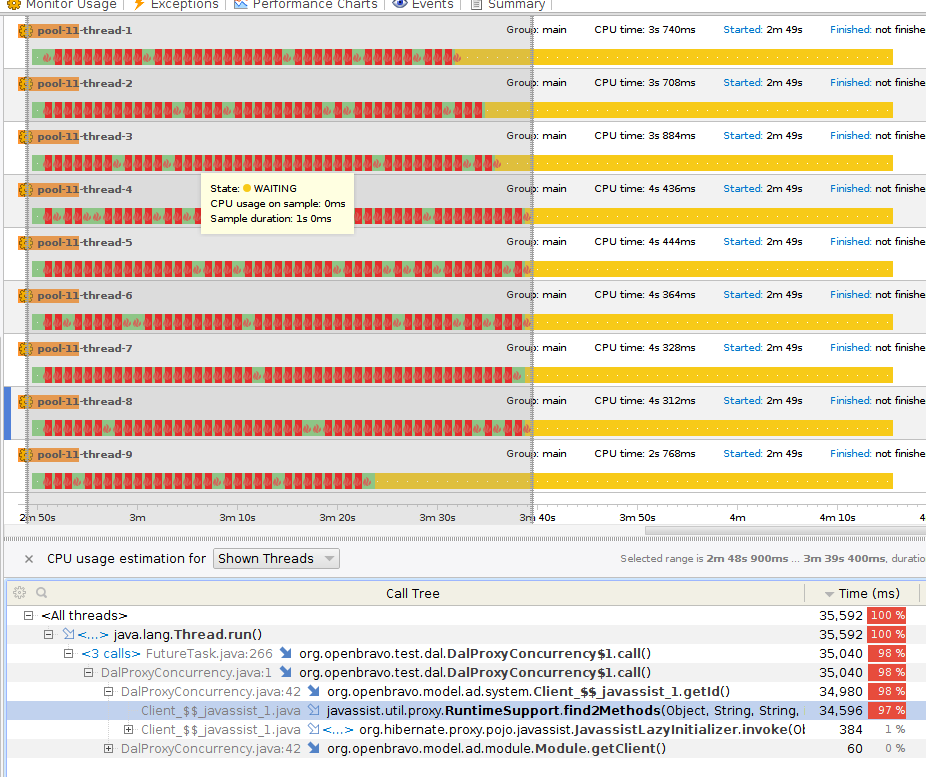Screen dimensions: 926x777
Task: Click the pool-11-thread-9 thread icon
Action: 26,455
